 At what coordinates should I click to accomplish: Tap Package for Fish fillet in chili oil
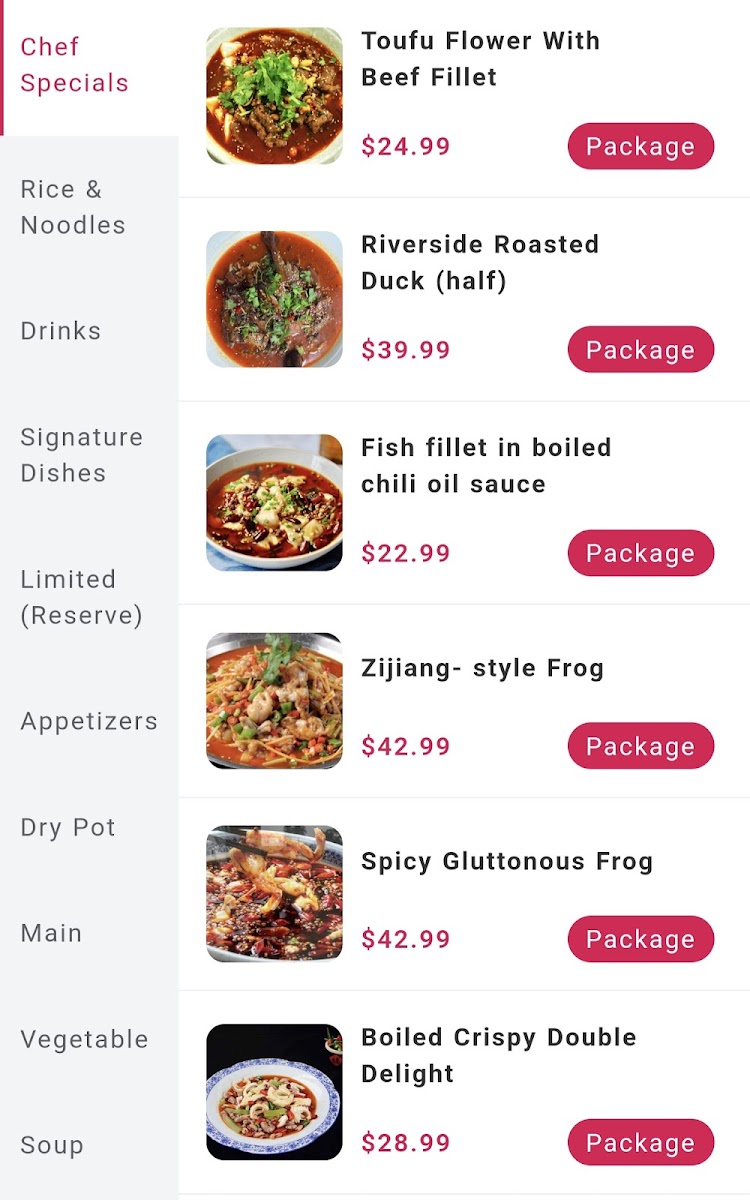click(x=641, y=553)
